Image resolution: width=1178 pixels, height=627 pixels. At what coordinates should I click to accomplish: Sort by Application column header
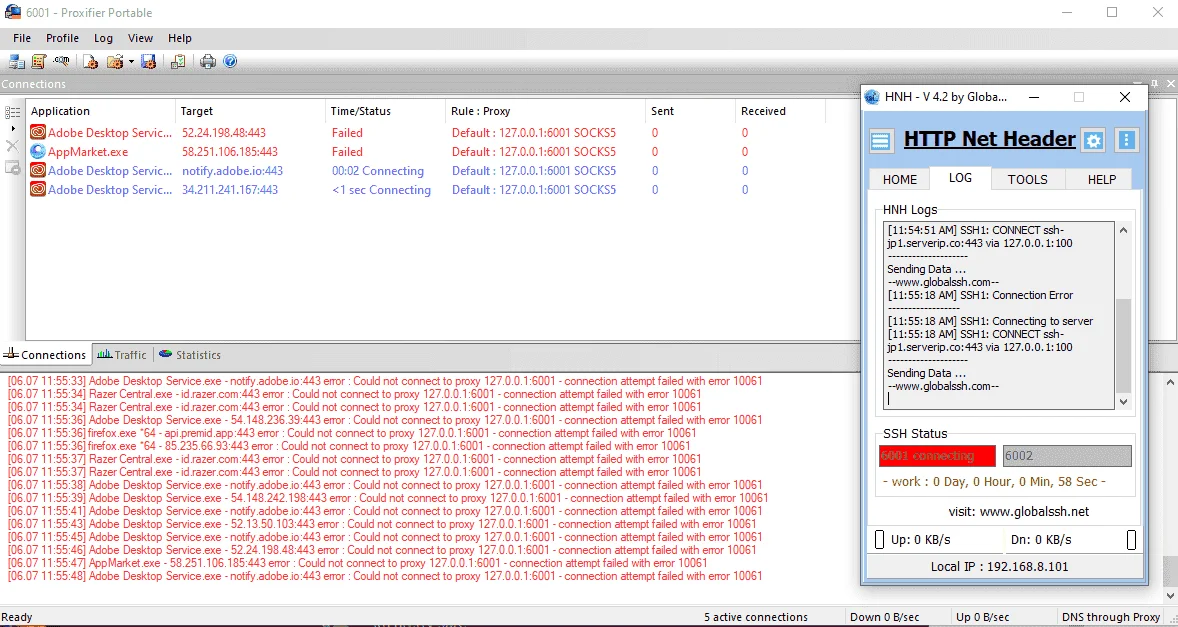tap(101, 111)
